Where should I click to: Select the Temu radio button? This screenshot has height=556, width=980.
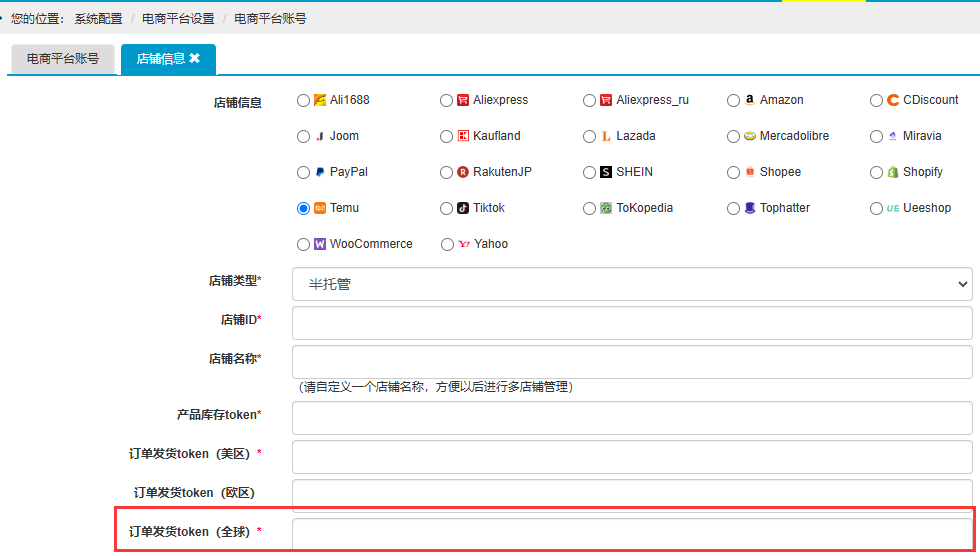tap(303, 209)
